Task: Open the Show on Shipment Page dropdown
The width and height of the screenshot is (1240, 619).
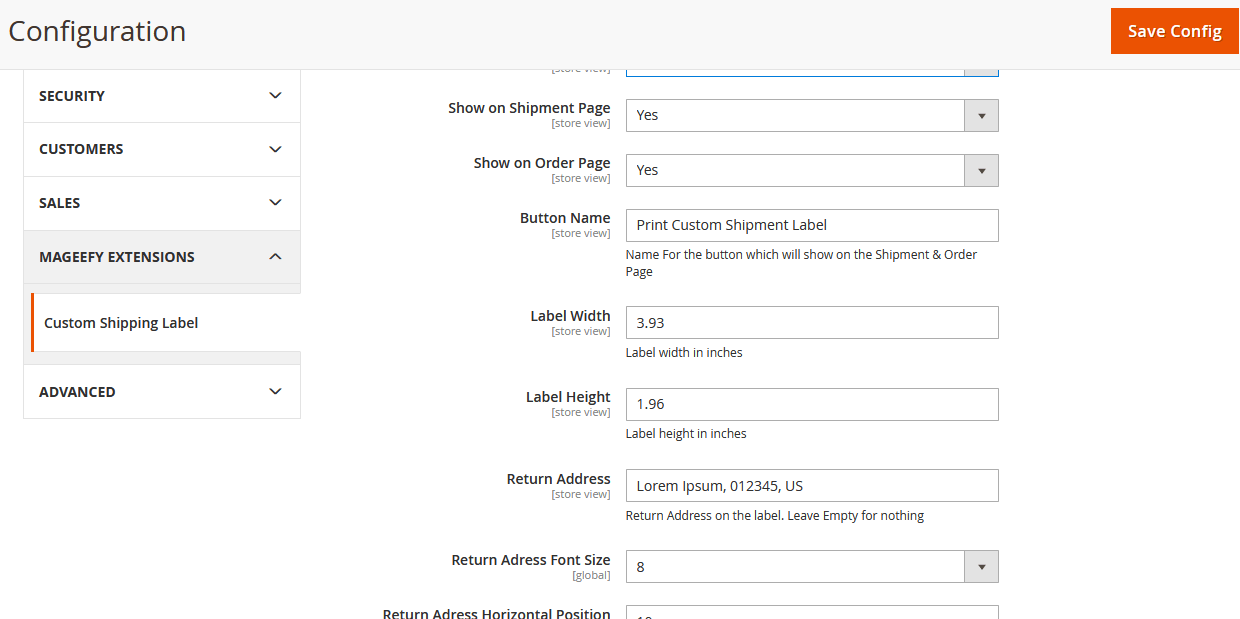Action: point(811,115)
